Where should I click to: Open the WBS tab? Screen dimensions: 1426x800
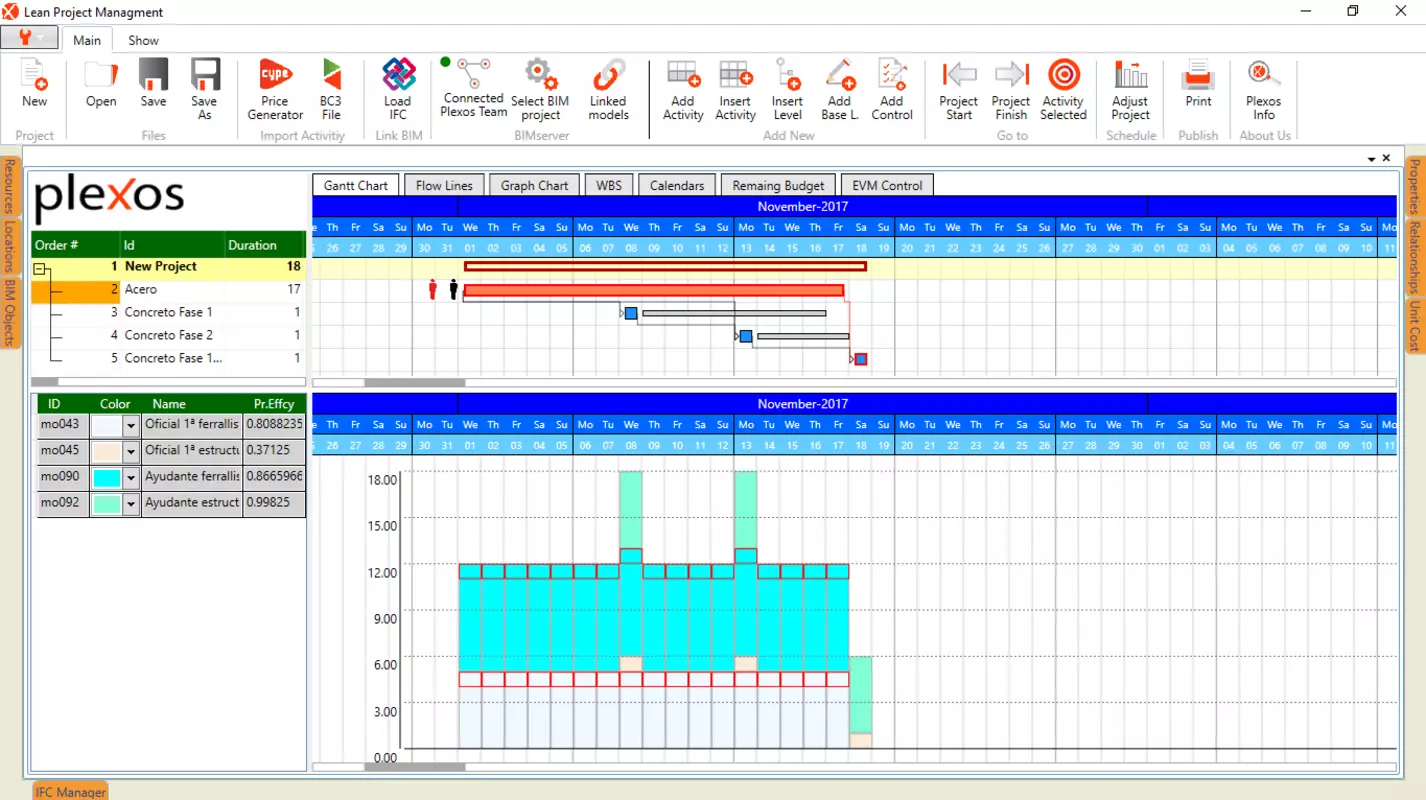point(609,185)
